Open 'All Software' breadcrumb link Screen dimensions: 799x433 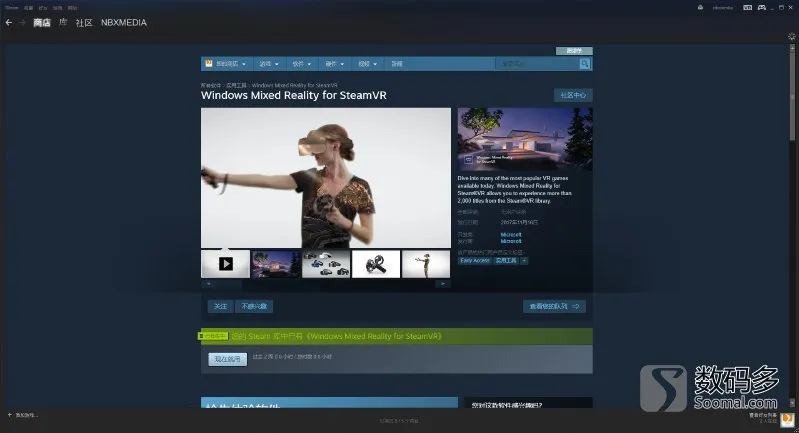coord(211,86)
